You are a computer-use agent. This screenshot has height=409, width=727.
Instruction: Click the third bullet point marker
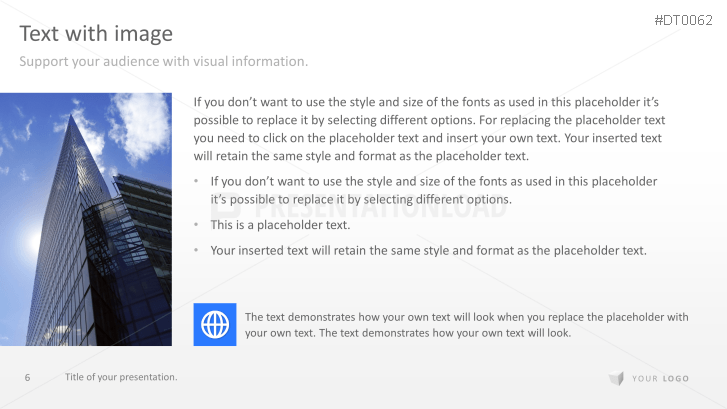197,250
